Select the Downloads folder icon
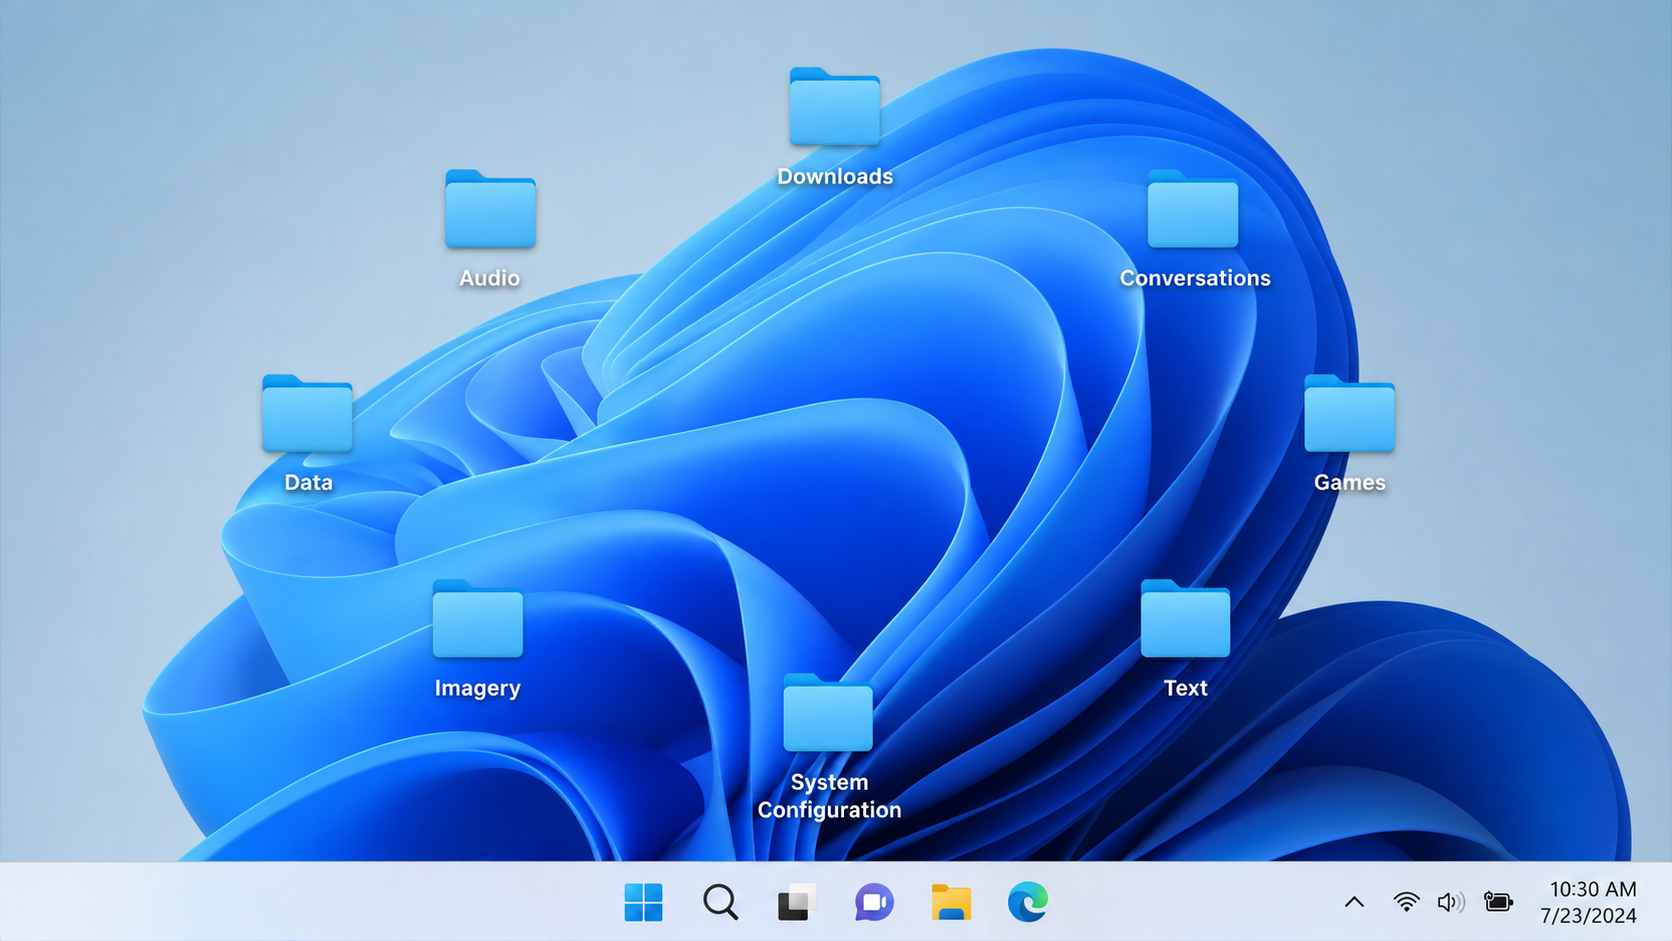The height and width of the screenshot is (941, 1672). click(834, 106)
